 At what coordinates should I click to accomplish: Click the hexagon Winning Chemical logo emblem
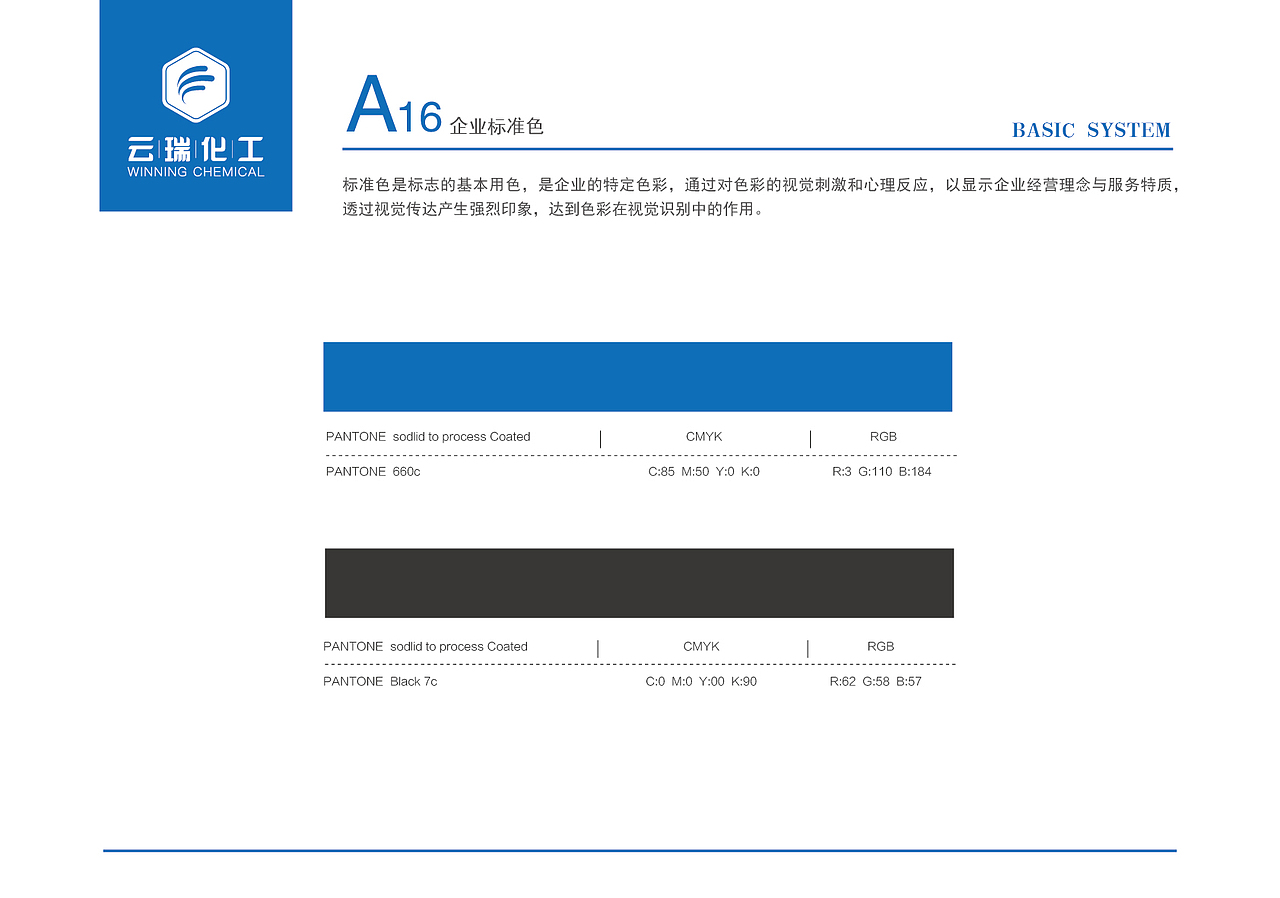point(196,84)
